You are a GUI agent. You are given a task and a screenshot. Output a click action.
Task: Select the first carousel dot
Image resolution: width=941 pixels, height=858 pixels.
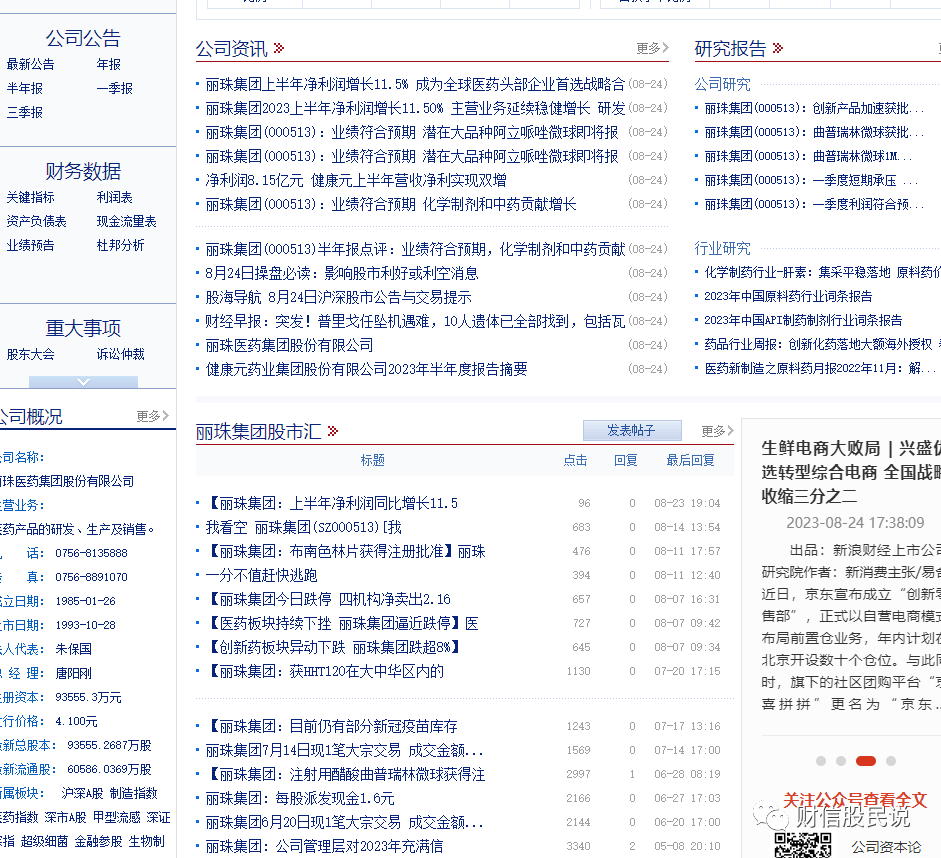[821, 761]
